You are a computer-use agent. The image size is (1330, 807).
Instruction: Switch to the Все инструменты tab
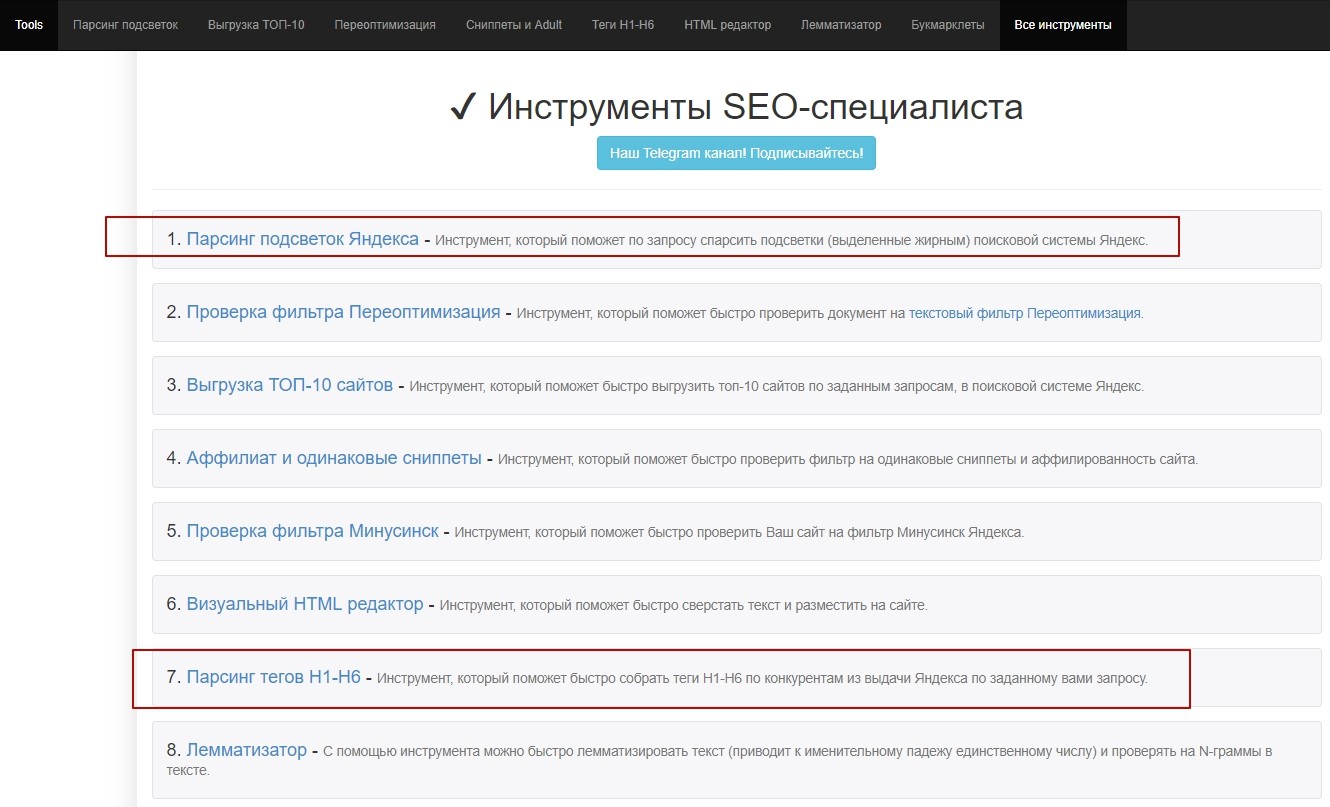(1062, 25)
